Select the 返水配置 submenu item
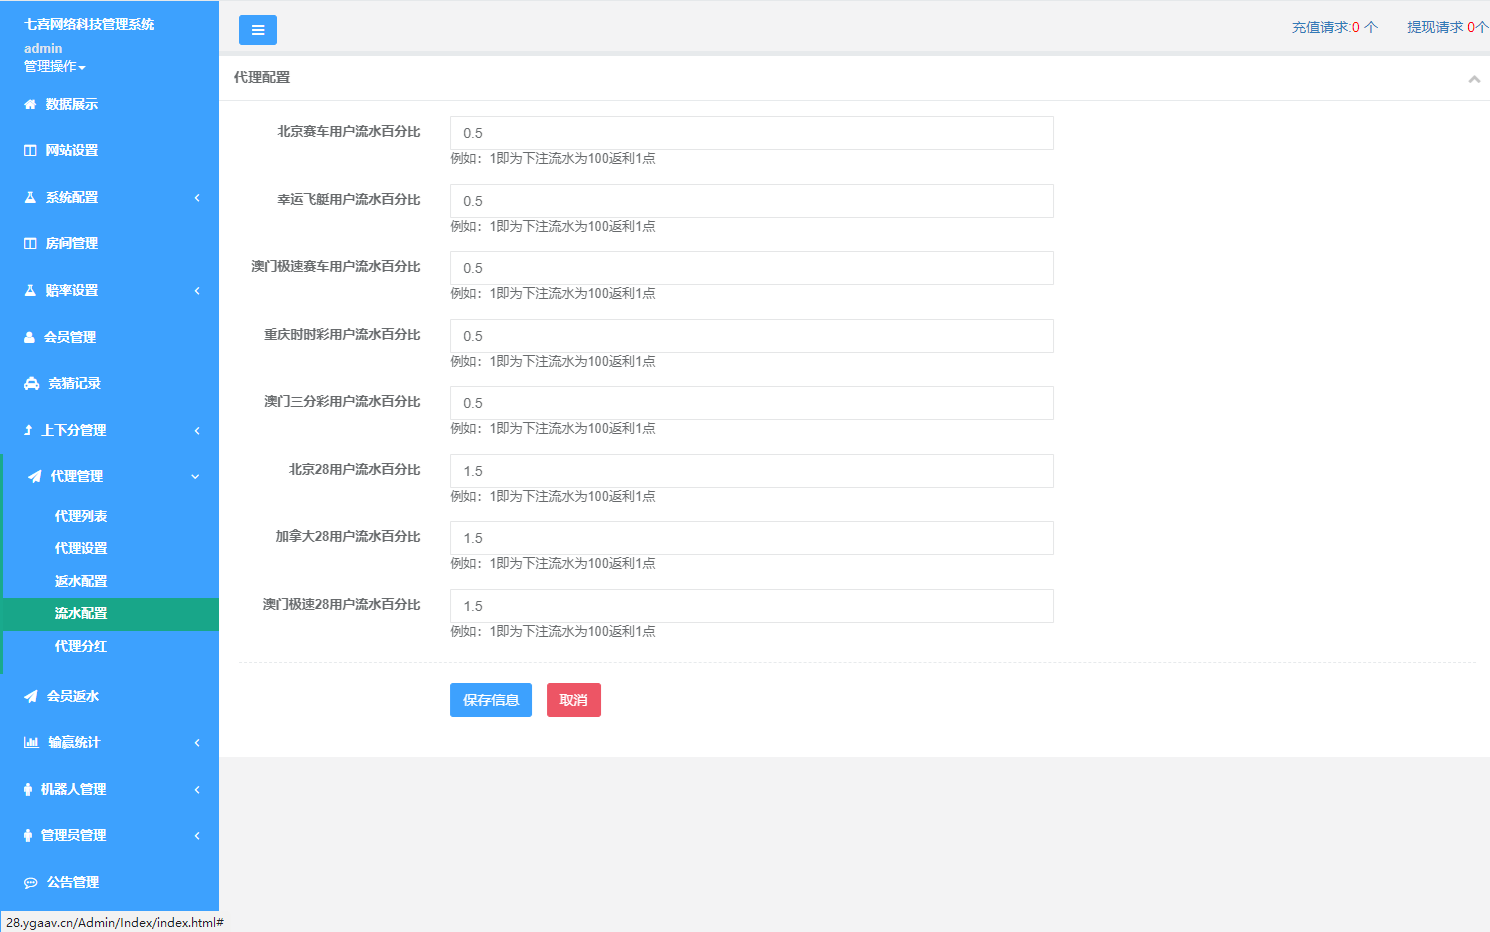The width and height of the screenshot is (1490, 932). pos(81,582)
